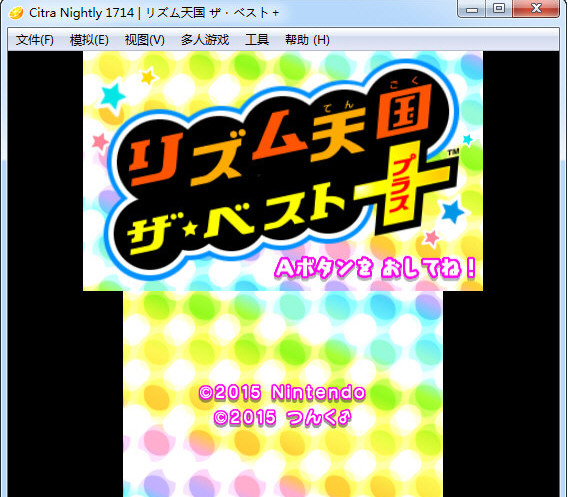The width and height of the screenshot is (568, 497).
Task: Open the 模拟(E) menu
Action: [x=89, y=40]
